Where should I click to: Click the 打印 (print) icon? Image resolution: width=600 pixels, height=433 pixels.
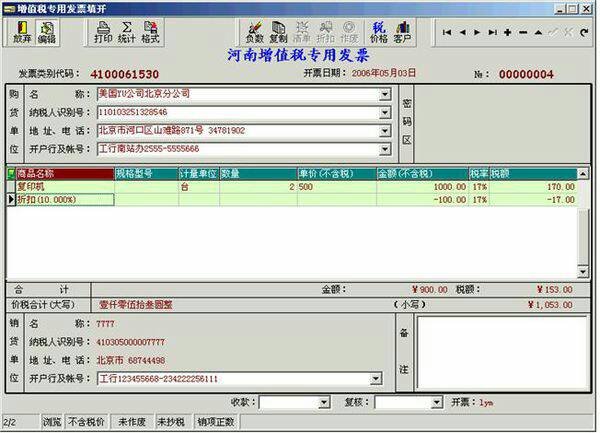103,33
